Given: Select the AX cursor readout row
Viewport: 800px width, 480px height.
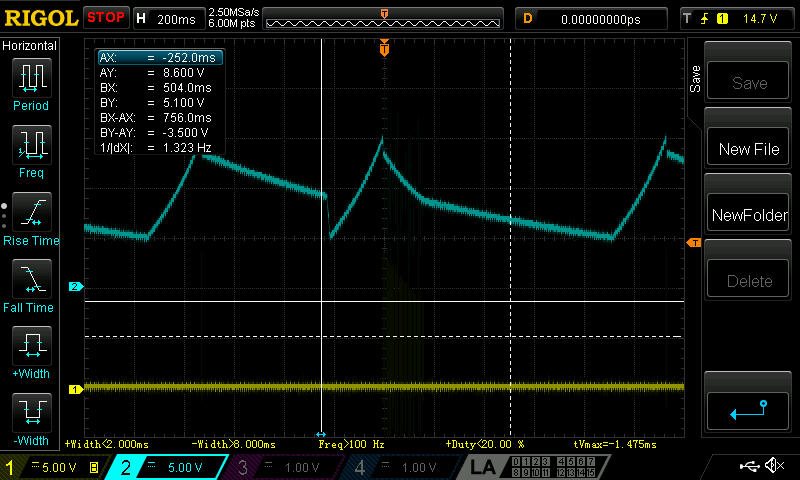Looking at the screenshot, I should [x=160, y=58].
